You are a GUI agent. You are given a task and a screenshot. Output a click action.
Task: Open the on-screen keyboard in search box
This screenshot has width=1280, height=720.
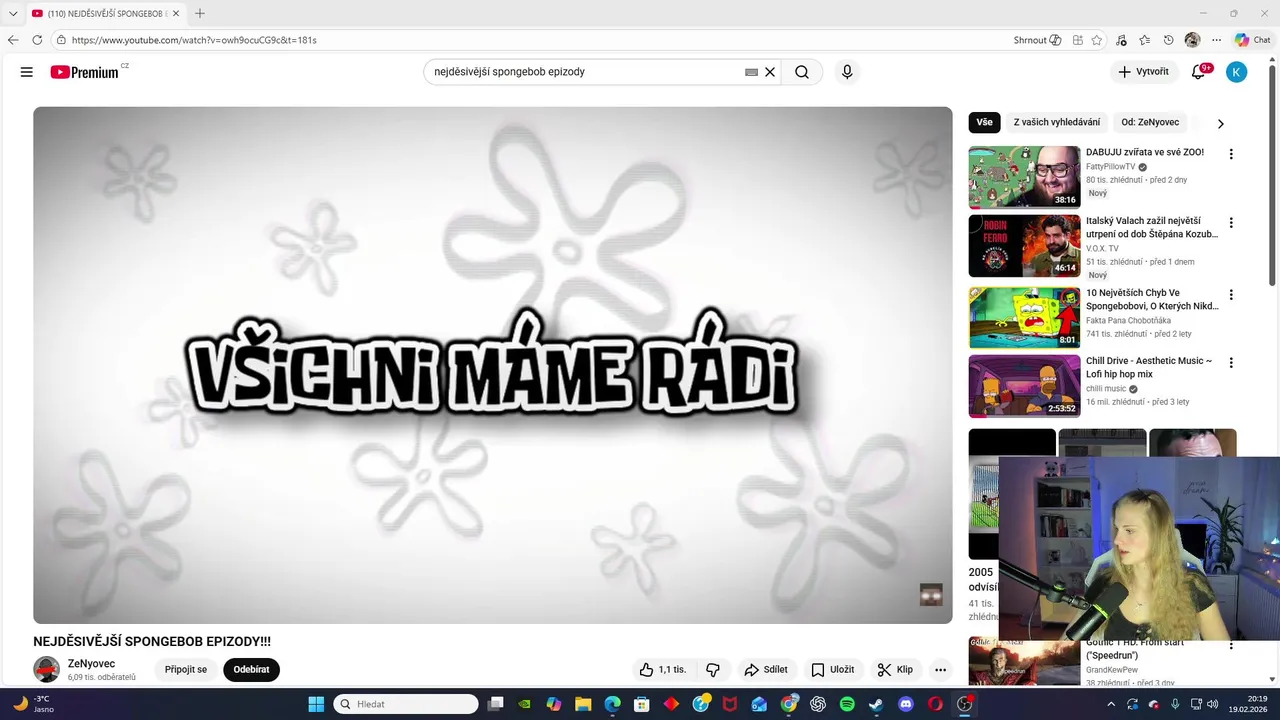(x=751, y=72)
